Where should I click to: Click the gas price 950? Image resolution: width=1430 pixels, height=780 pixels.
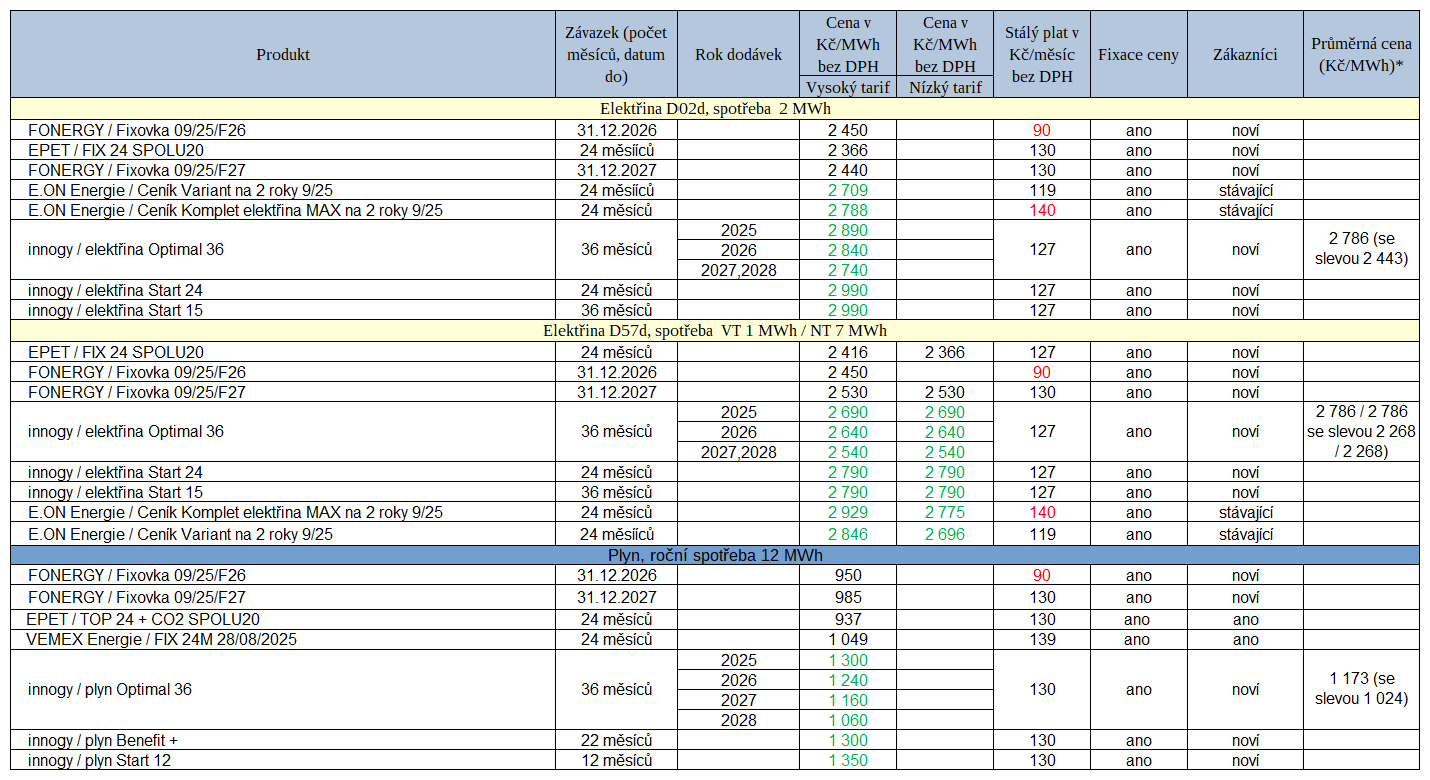coord(847,575)
